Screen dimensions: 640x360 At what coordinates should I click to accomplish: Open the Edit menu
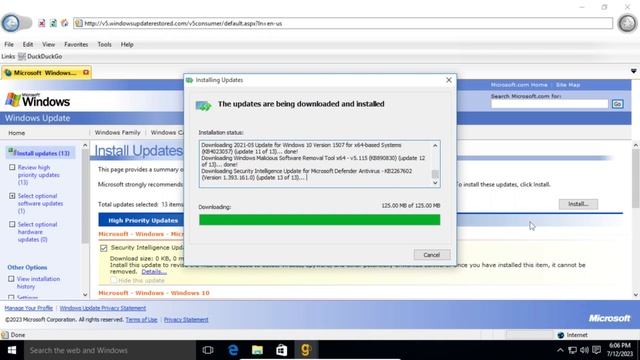coord(28,44)
